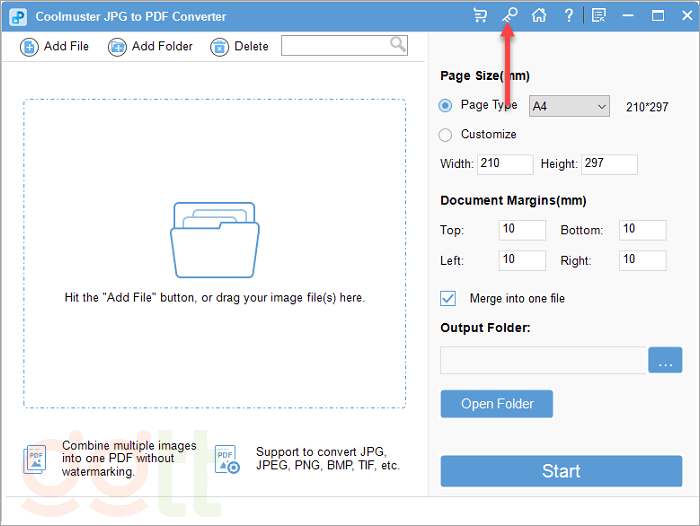Click the feedback form icon in title bar

pyautogui.click(x=599, y=15)
